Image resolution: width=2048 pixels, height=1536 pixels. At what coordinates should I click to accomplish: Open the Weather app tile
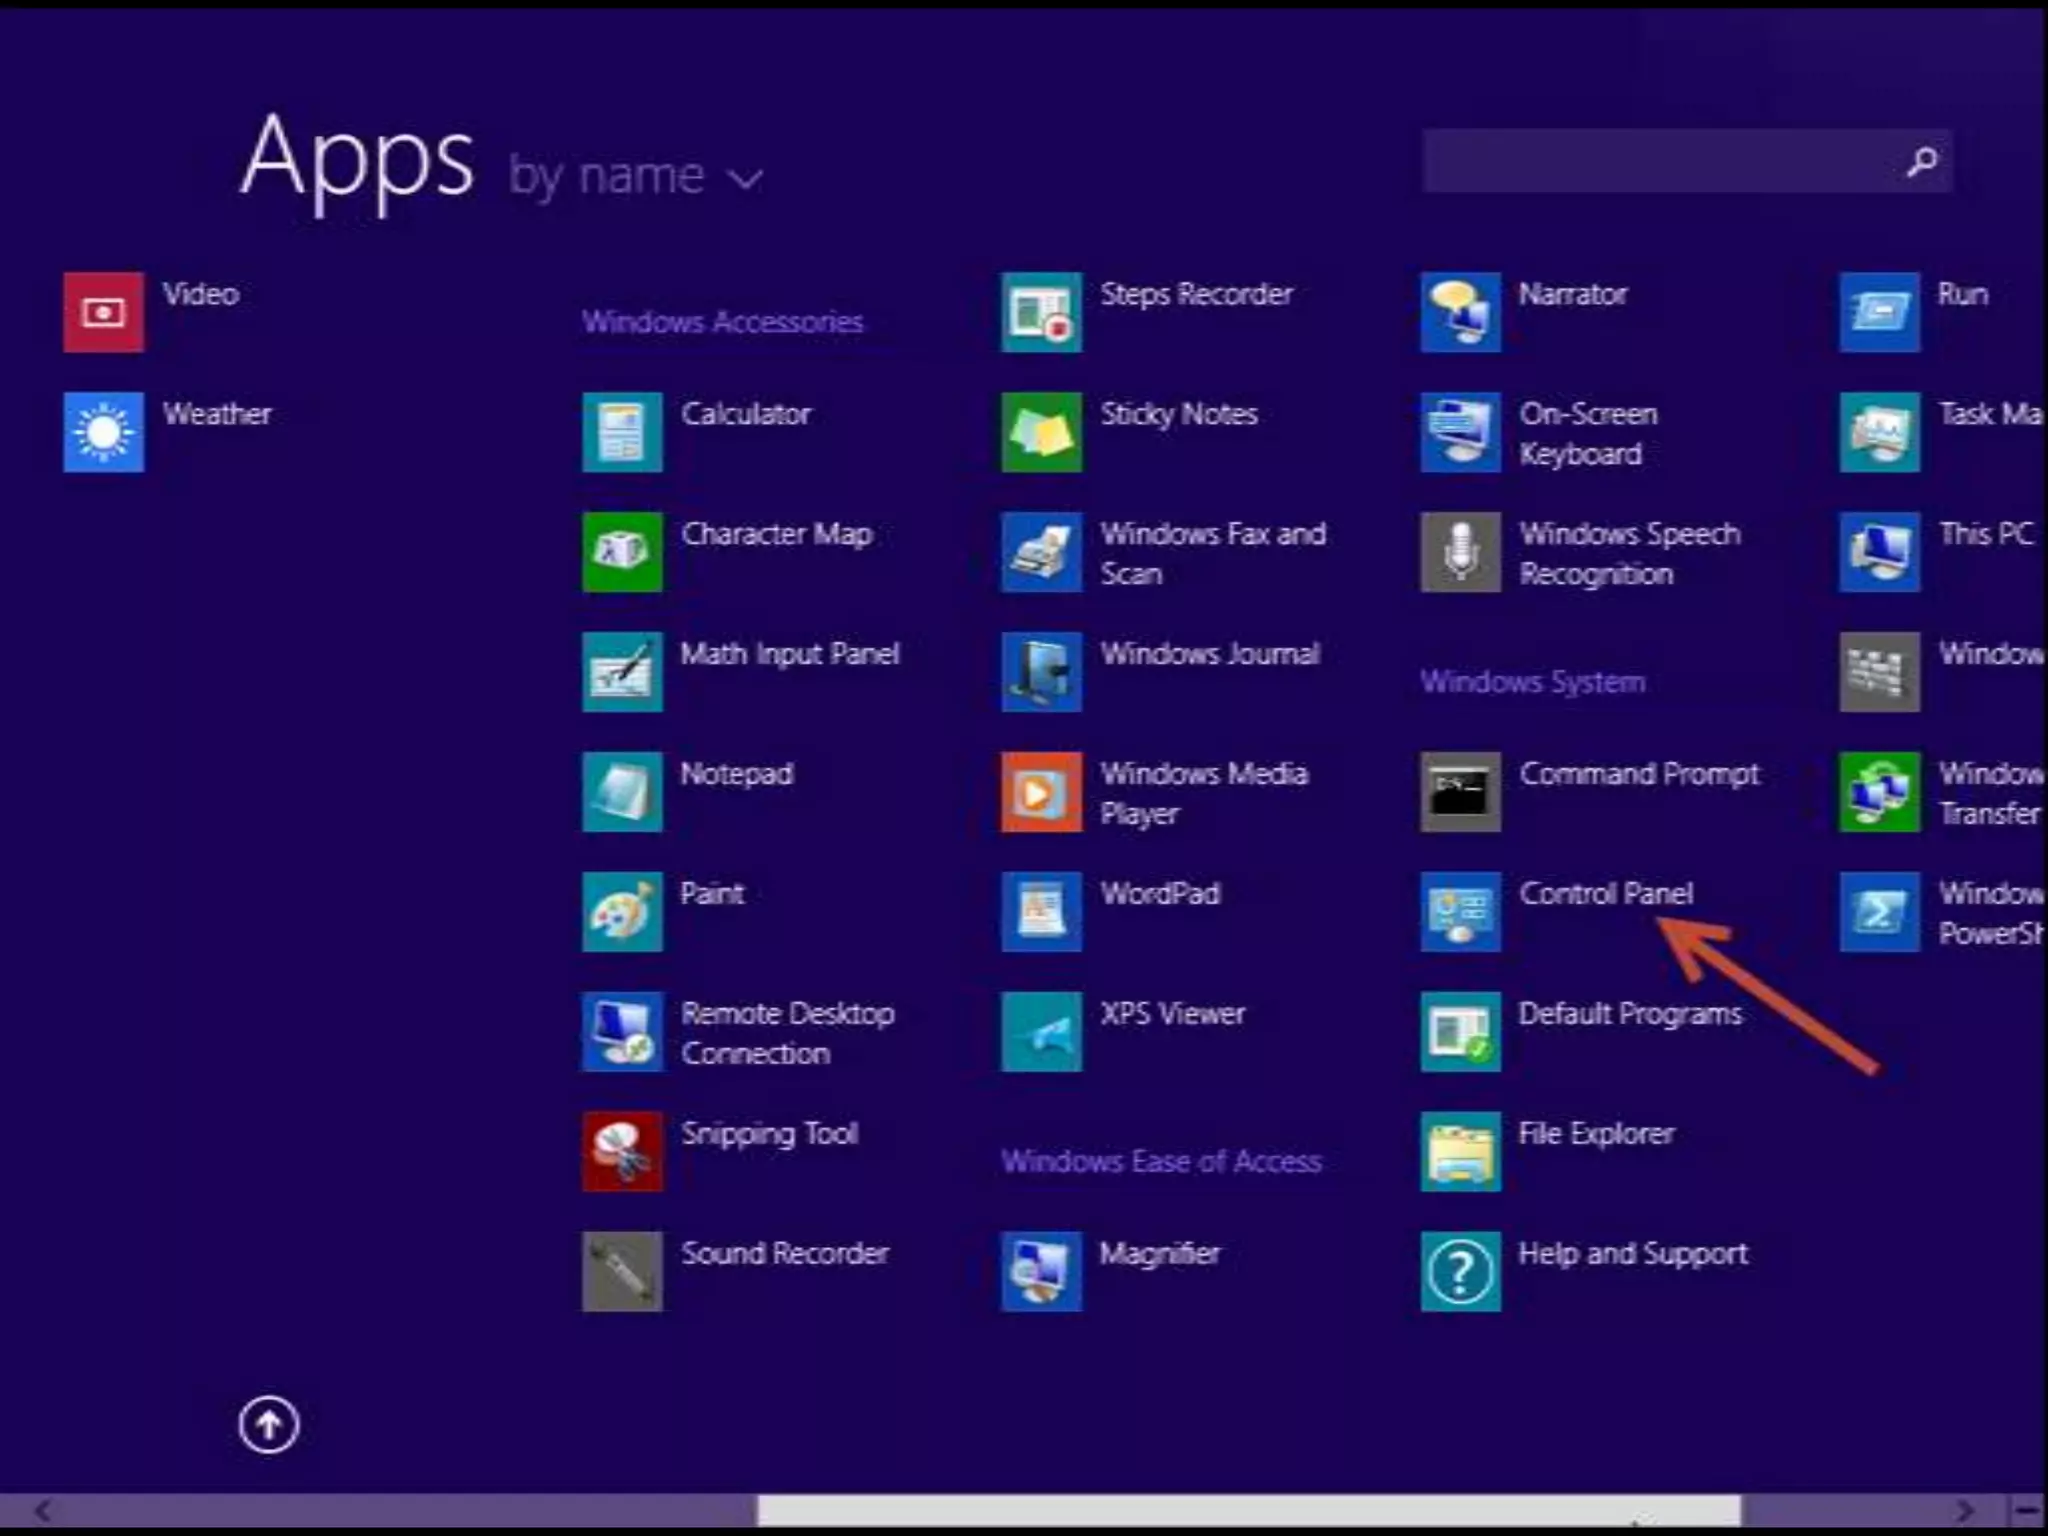pos(103,432)
